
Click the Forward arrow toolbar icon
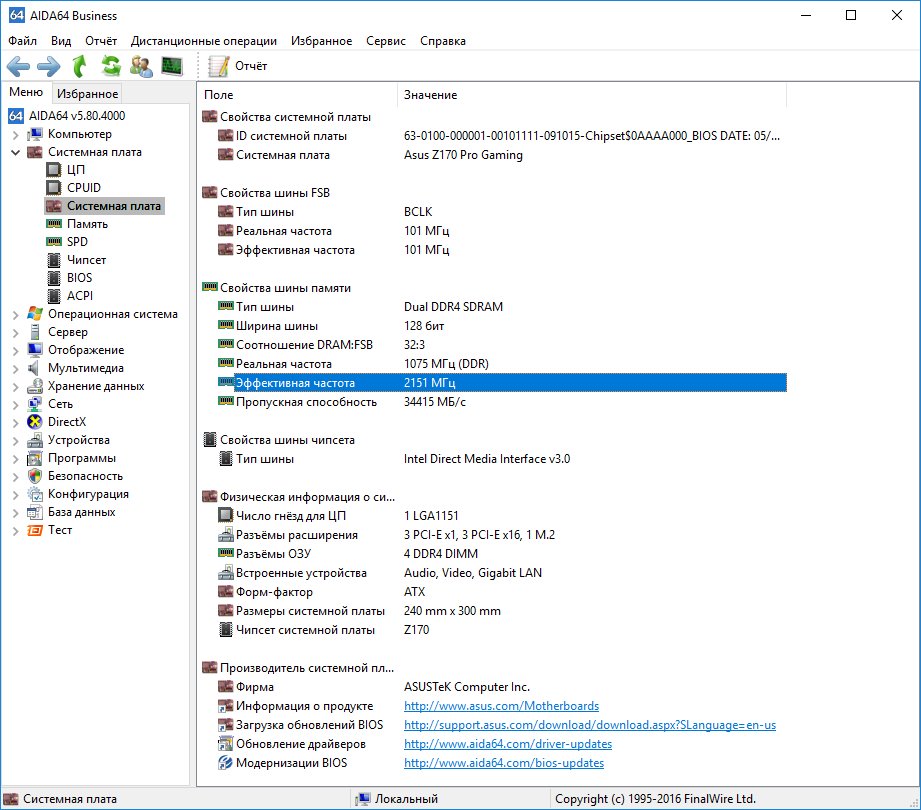[x=49, y=66]
